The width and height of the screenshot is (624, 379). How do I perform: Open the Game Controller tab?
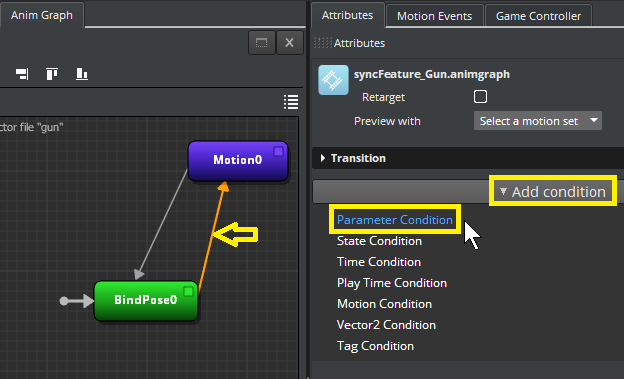[x=538, y=16]
